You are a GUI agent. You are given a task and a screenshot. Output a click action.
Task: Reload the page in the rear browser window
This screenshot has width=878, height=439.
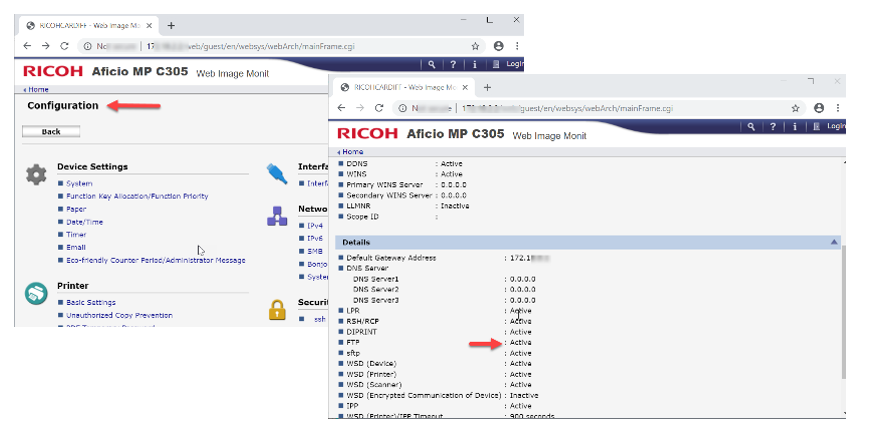click(64, 46)
